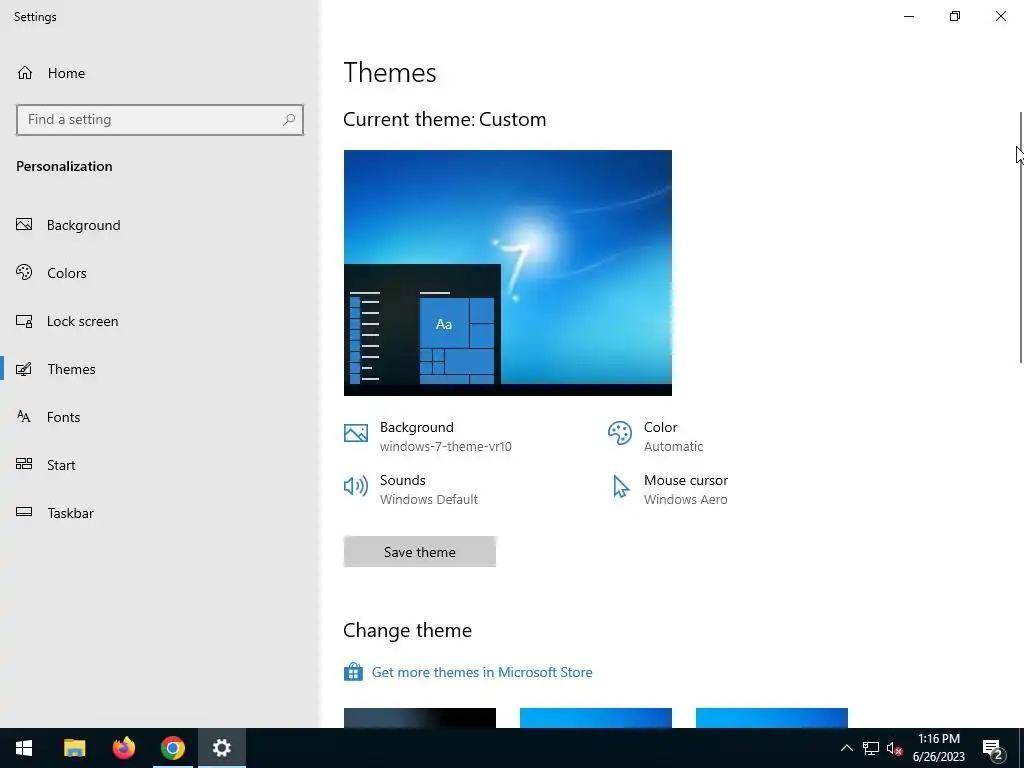
Task: Select the first dark theme thumbnail
Action: pos(419,718)
